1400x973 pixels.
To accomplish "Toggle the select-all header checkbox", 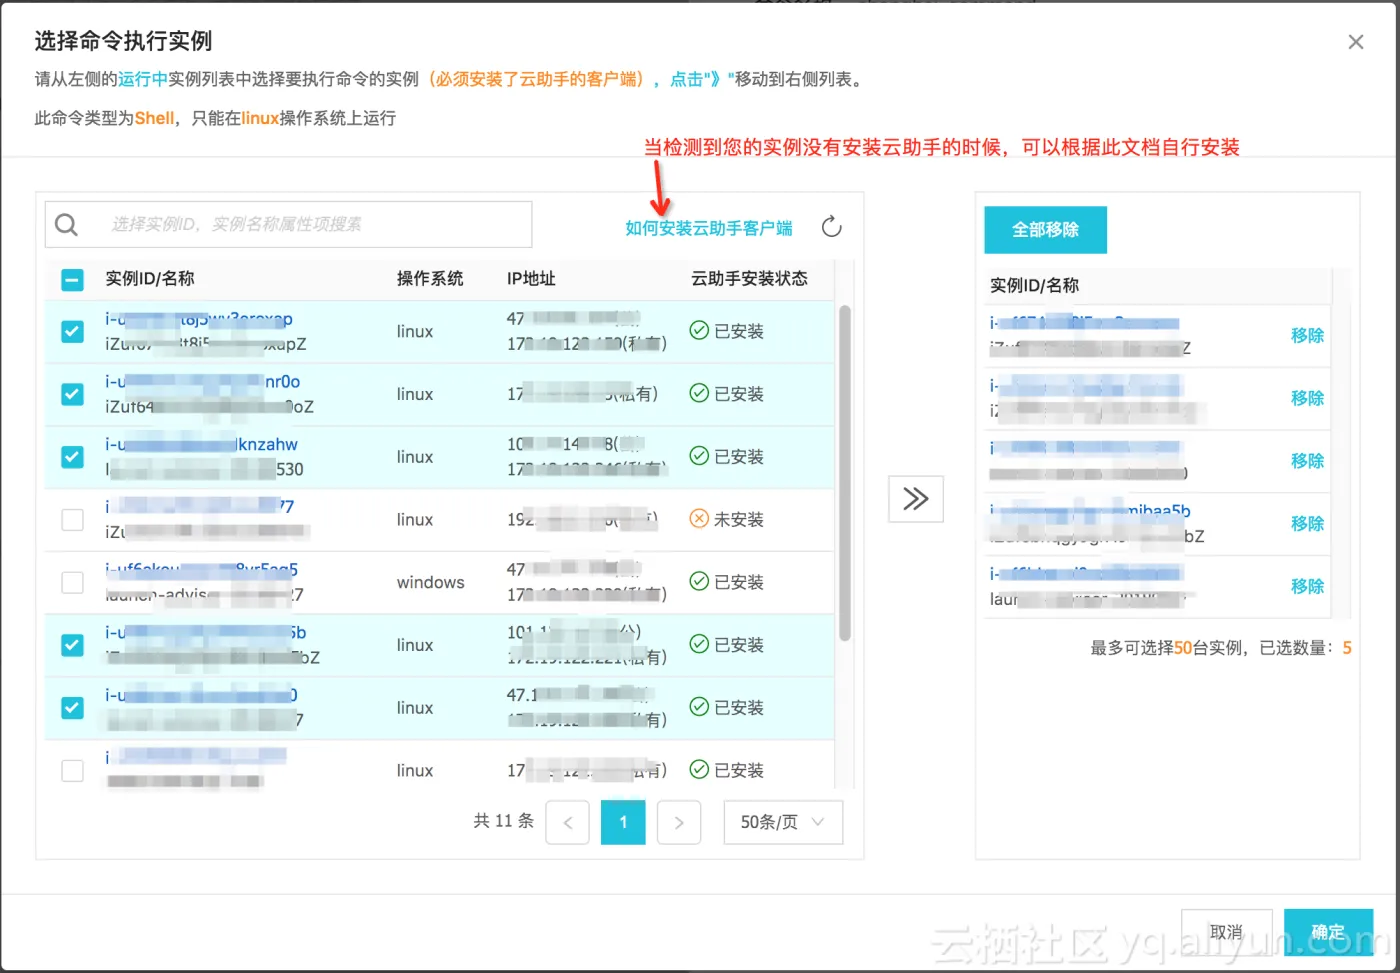I will point(73,280).
